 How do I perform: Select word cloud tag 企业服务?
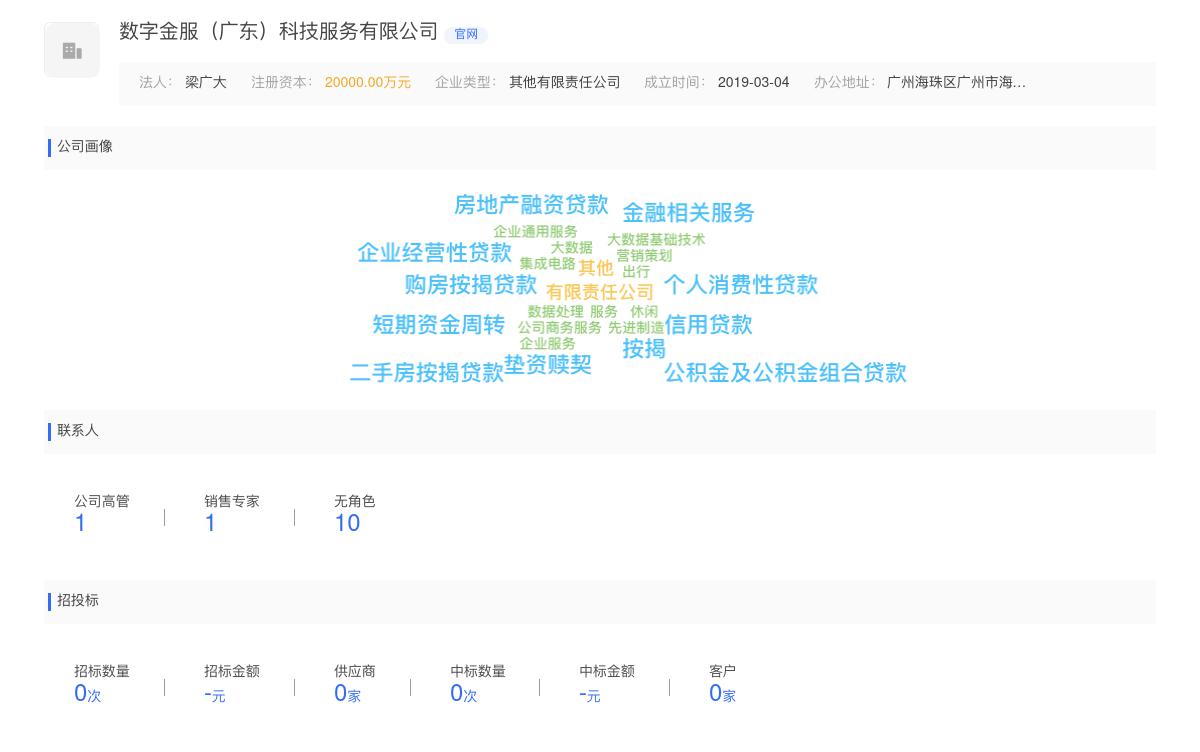548,344
